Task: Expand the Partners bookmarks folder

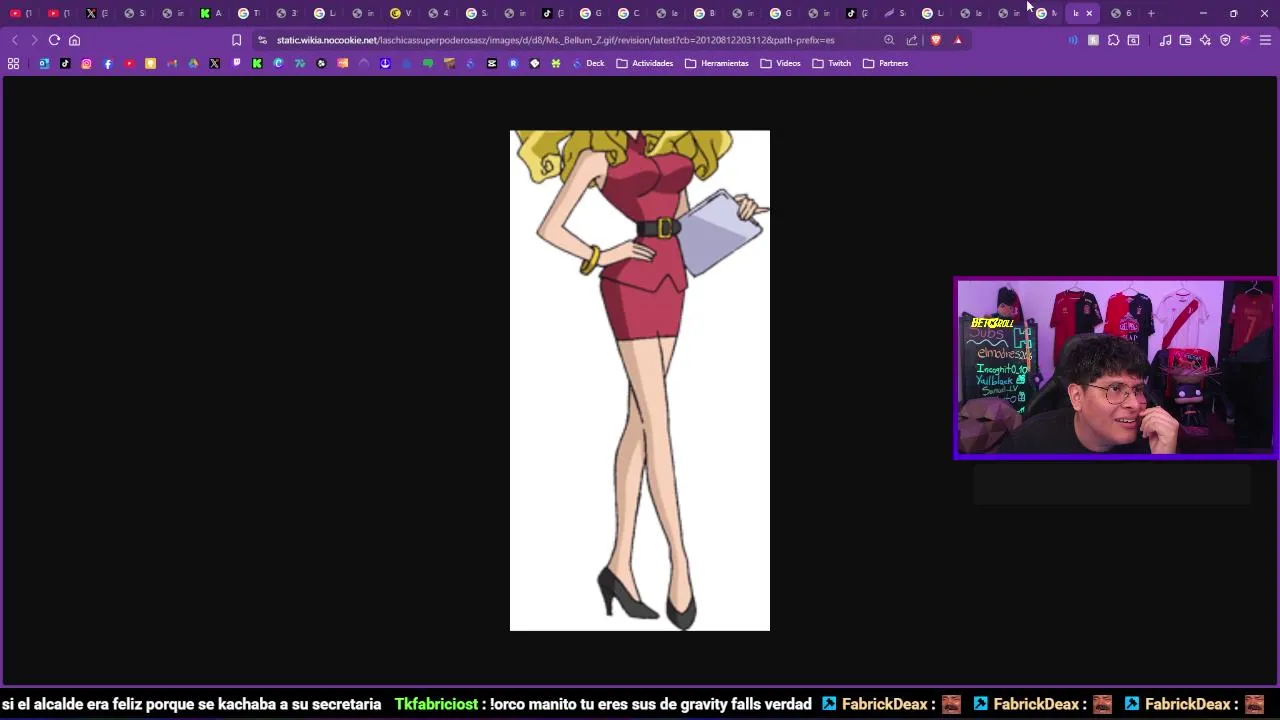Action: click(x=885, y=63)
